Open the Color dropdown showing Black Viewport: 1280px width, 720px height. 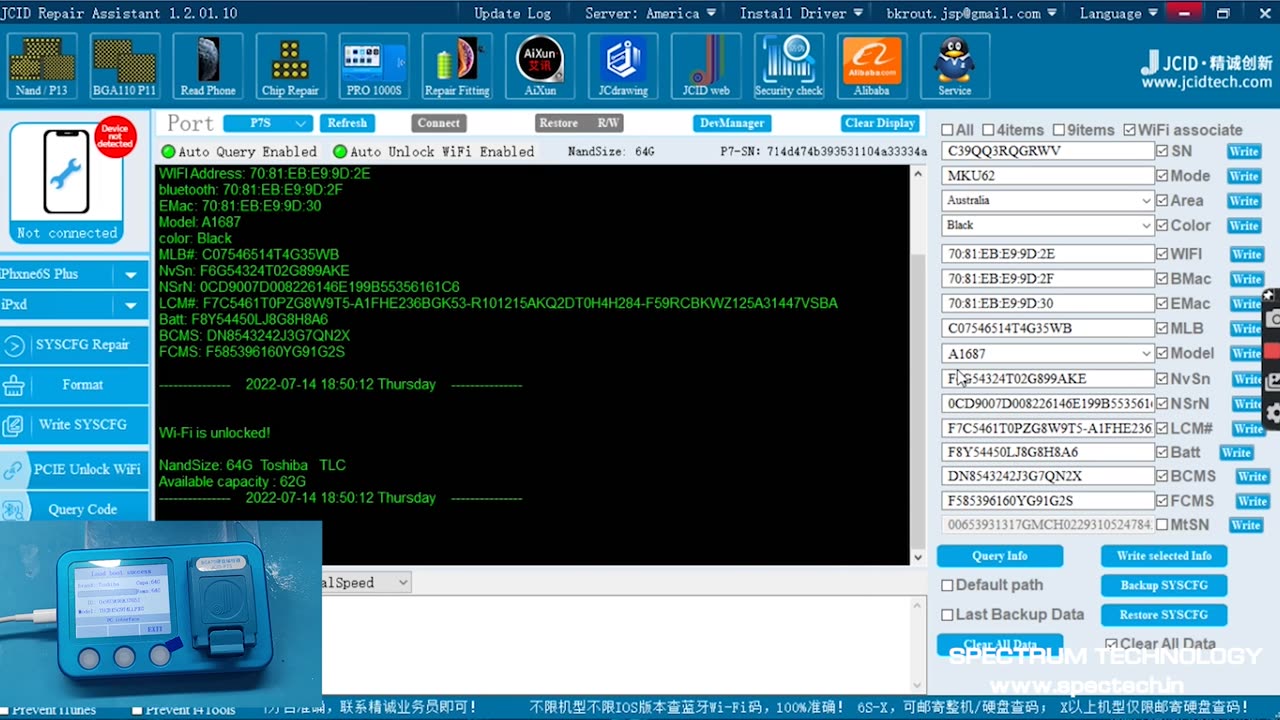point(1047,225)
